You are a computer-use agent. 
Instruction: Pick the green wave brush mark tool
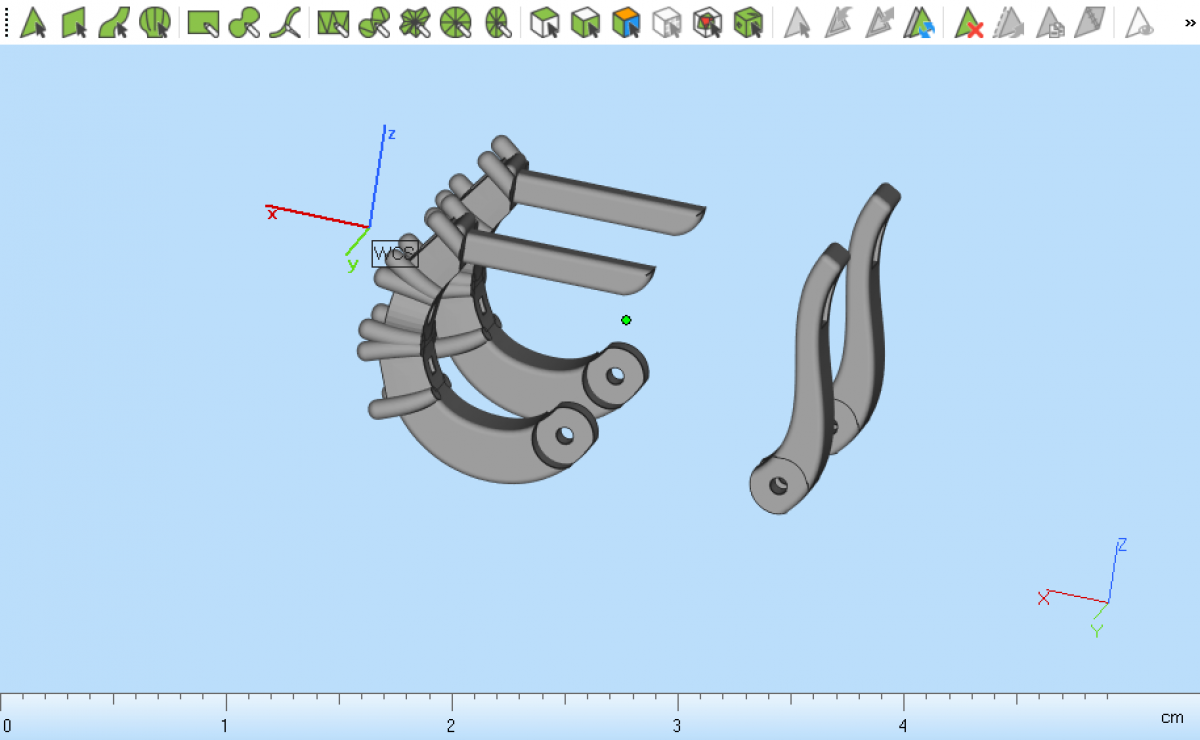point(286,21)
